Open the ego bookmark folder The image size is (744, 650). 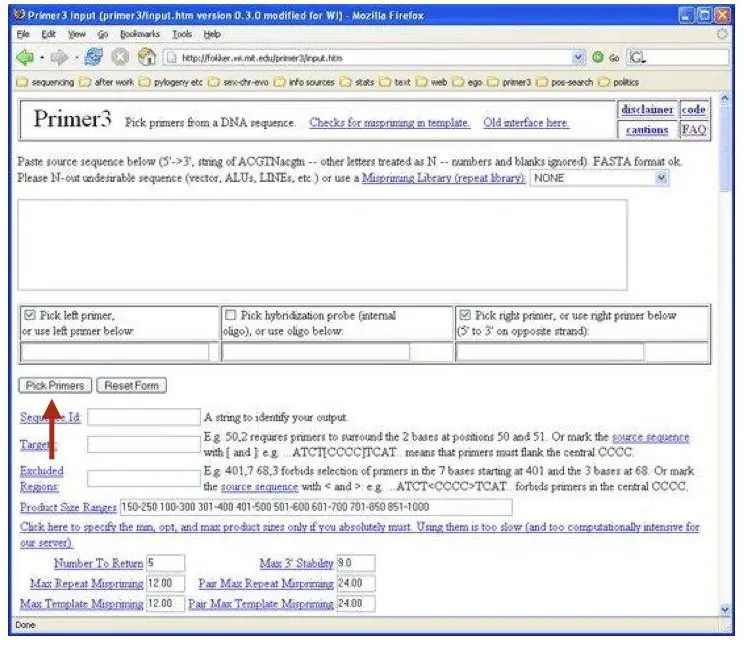[x=467, y=82]
